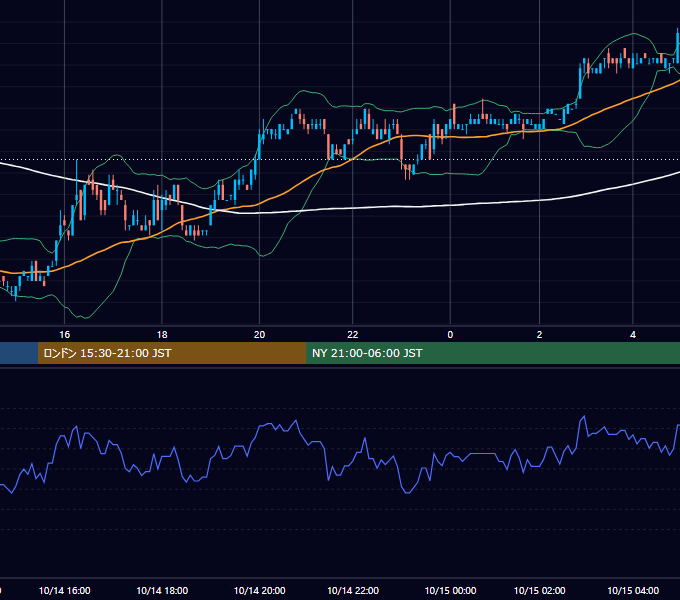Click the London session bar 15:30-21:00 JST

click(x=172, y=353)
